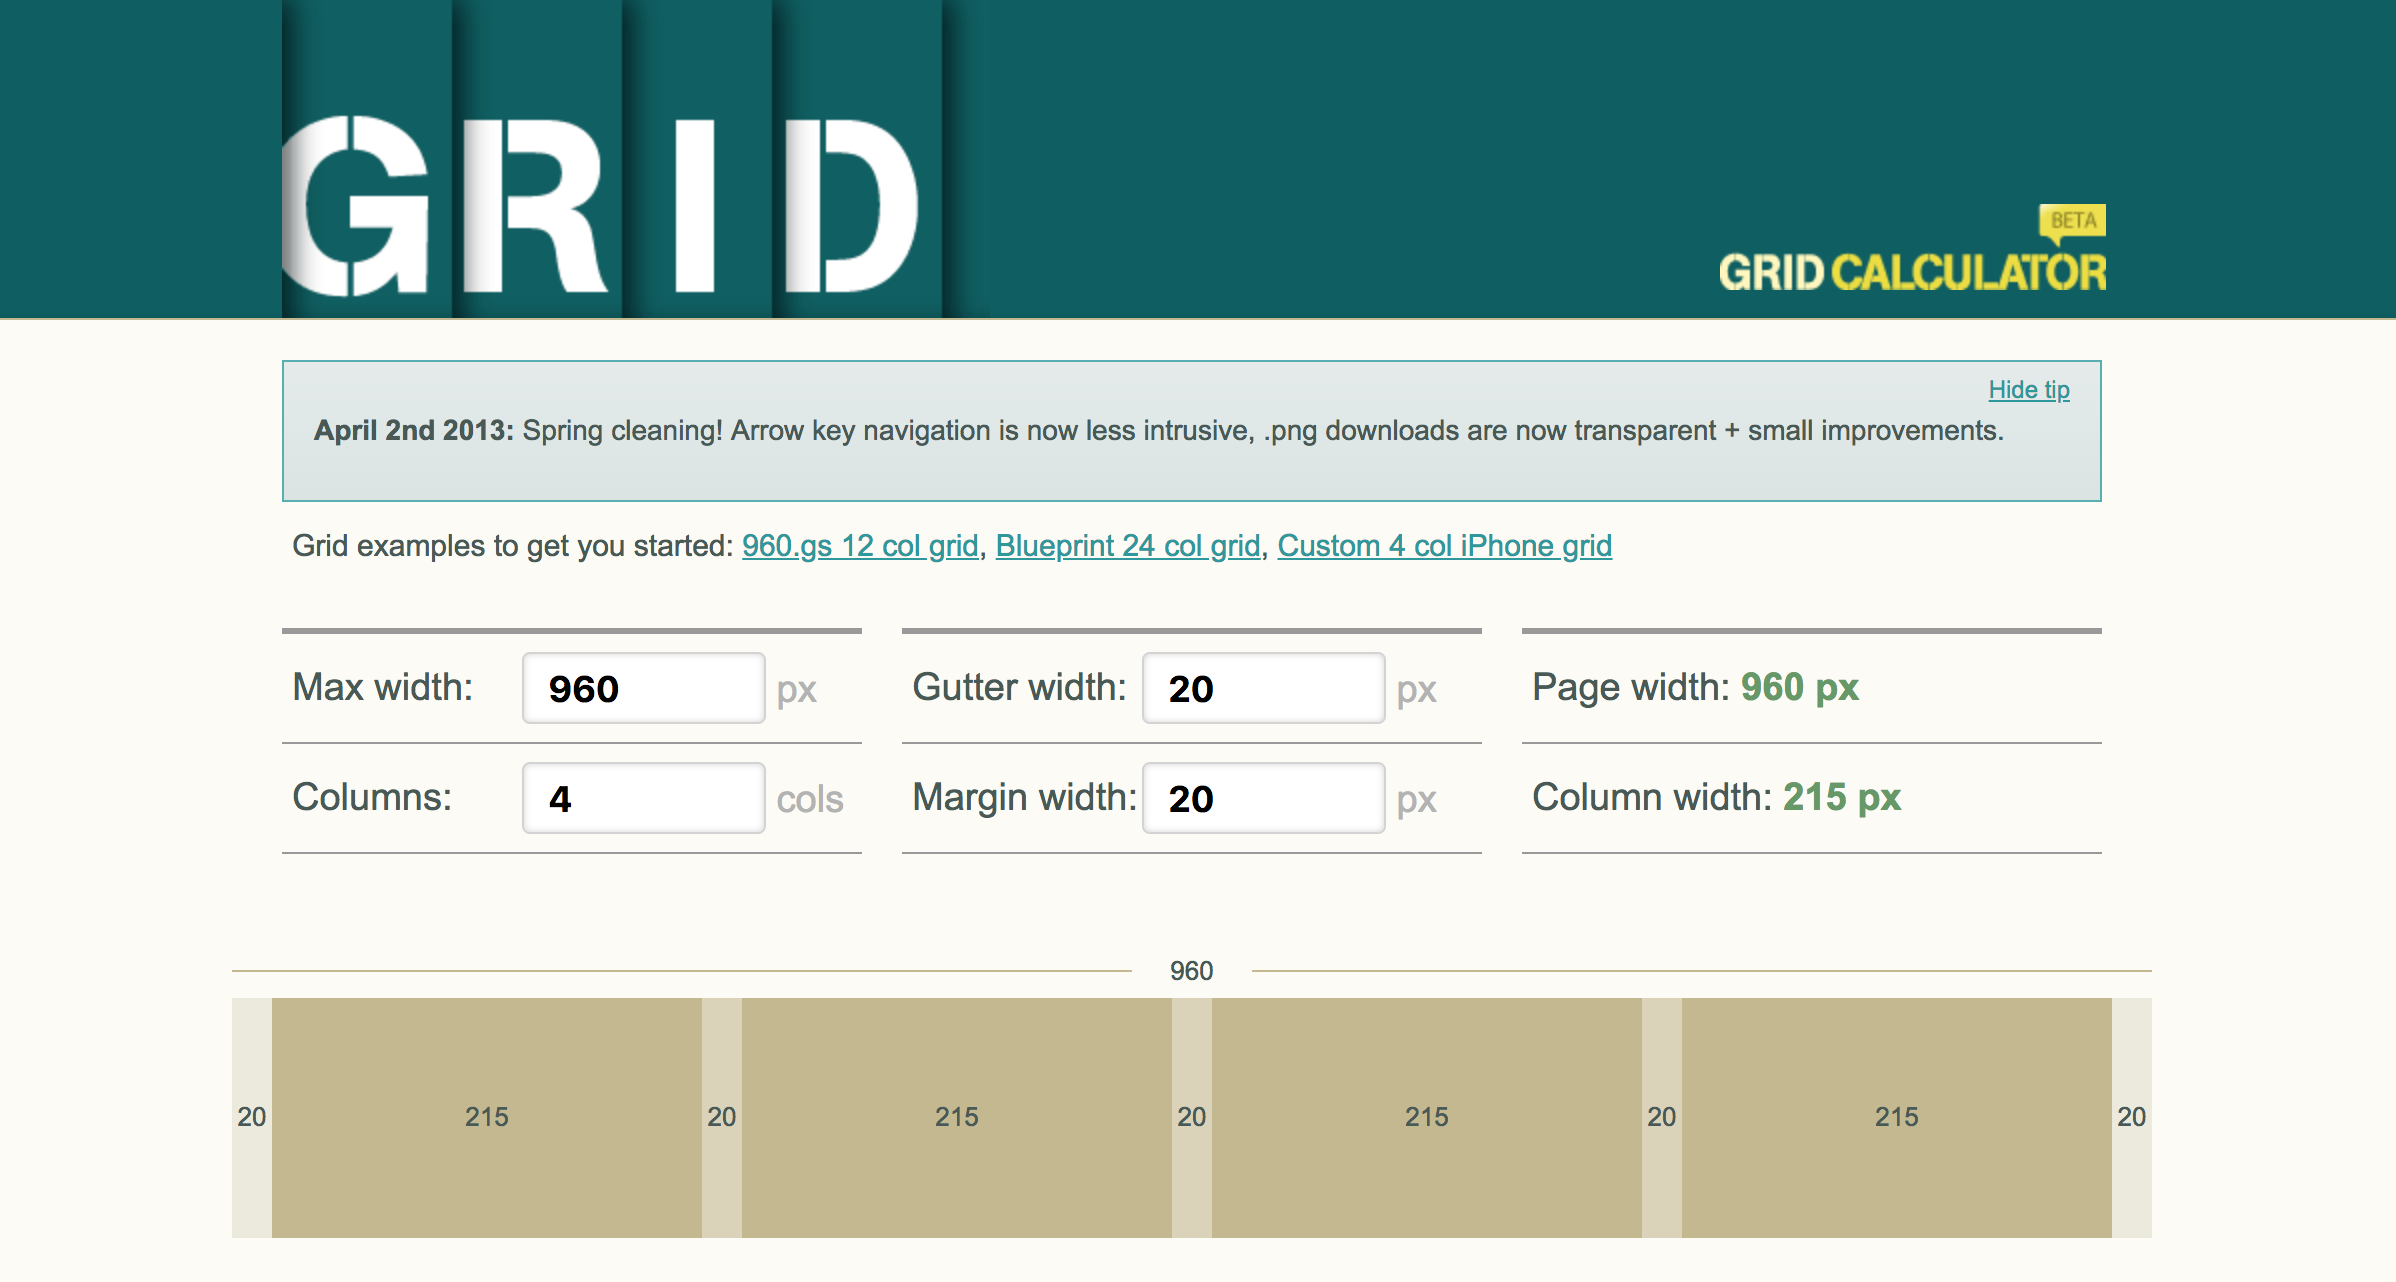Click the fourth 215 column block

coord(1897,1117)
